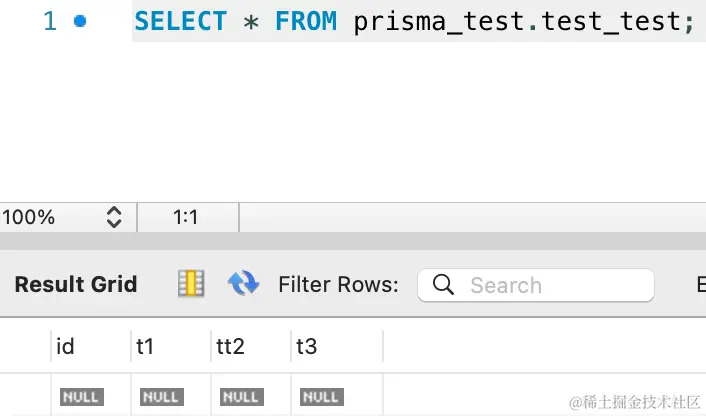Select the t3 column header
706x416 pixels.
337,346
